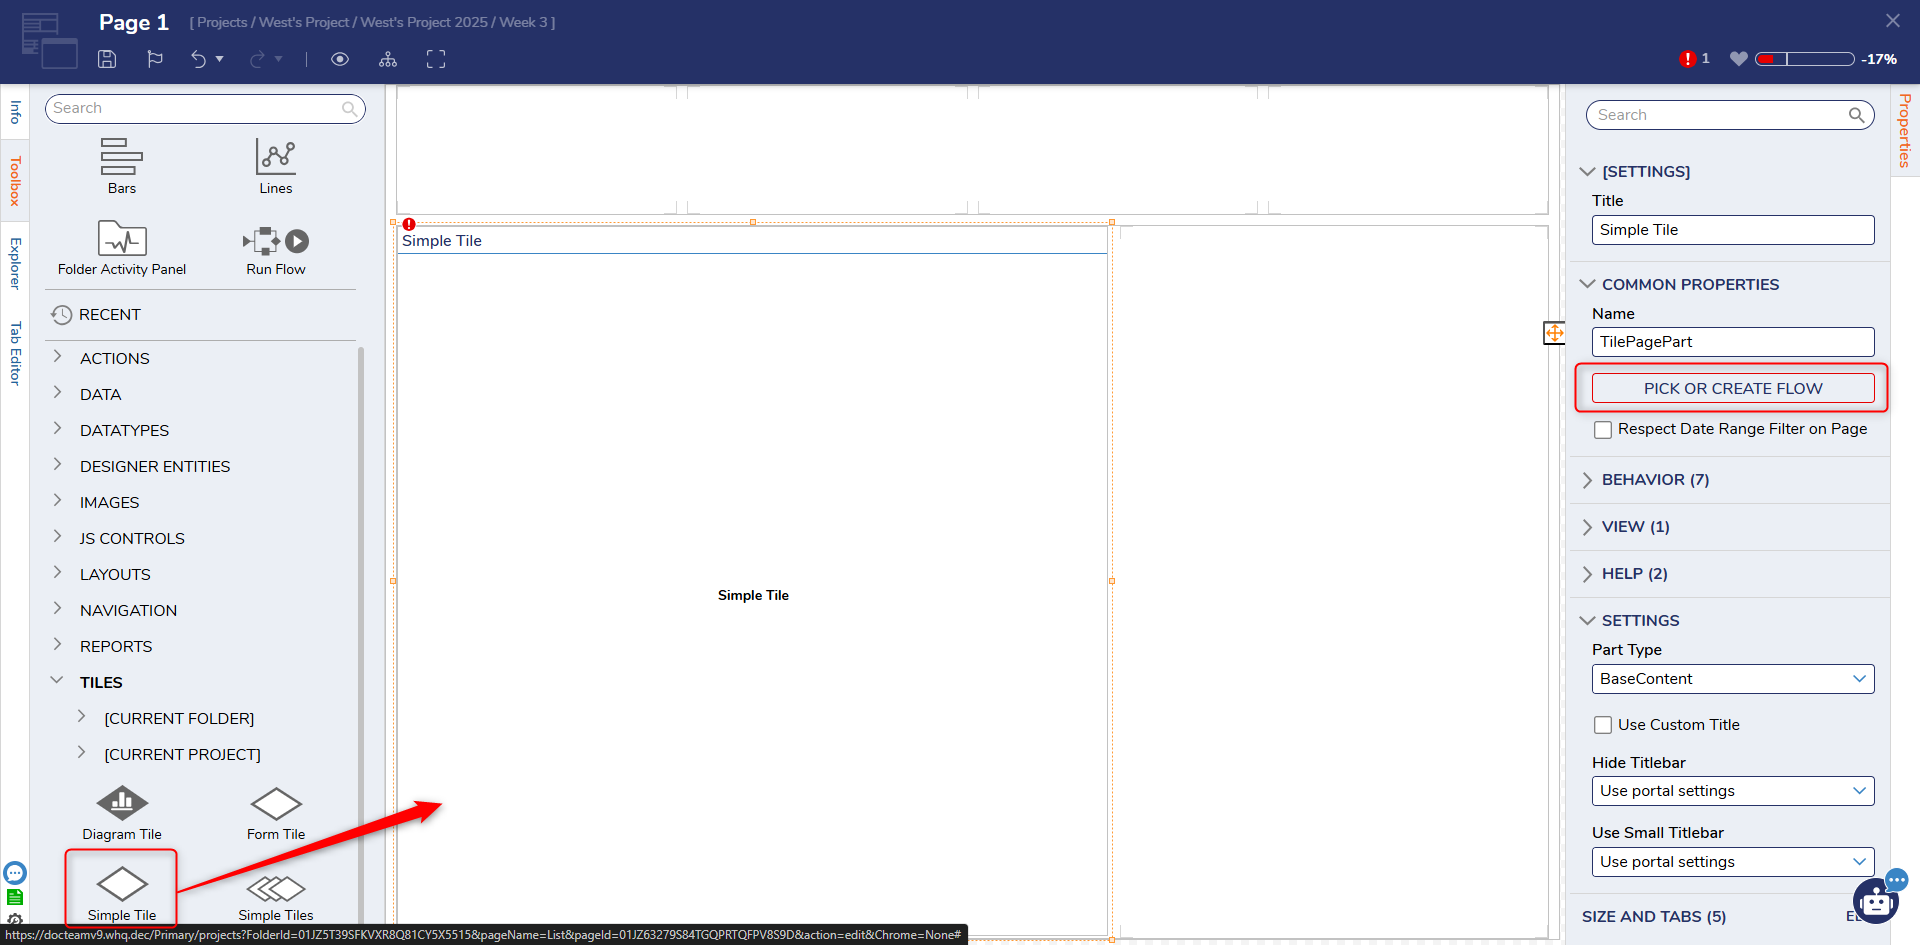1920x945 pixels.
Task: Click the eye preview icon
Action: 340,59
